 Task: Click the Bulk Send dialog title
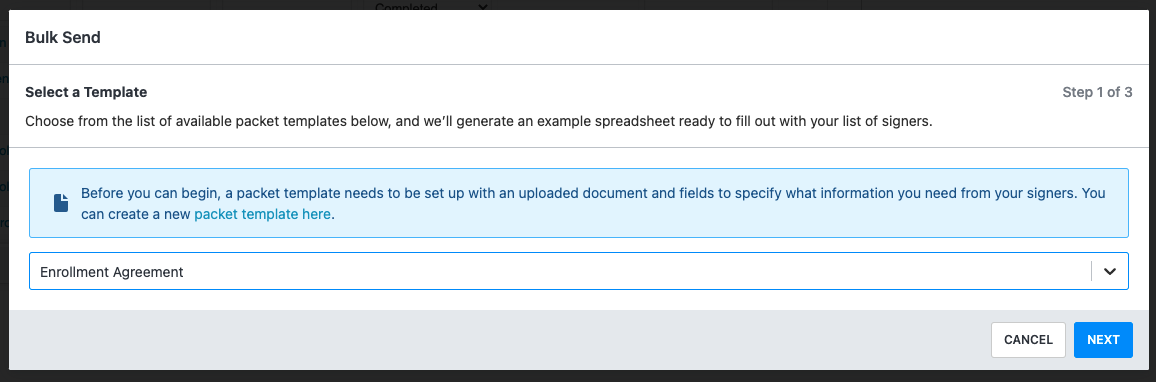pyautogui.click(x=63, y=38)
